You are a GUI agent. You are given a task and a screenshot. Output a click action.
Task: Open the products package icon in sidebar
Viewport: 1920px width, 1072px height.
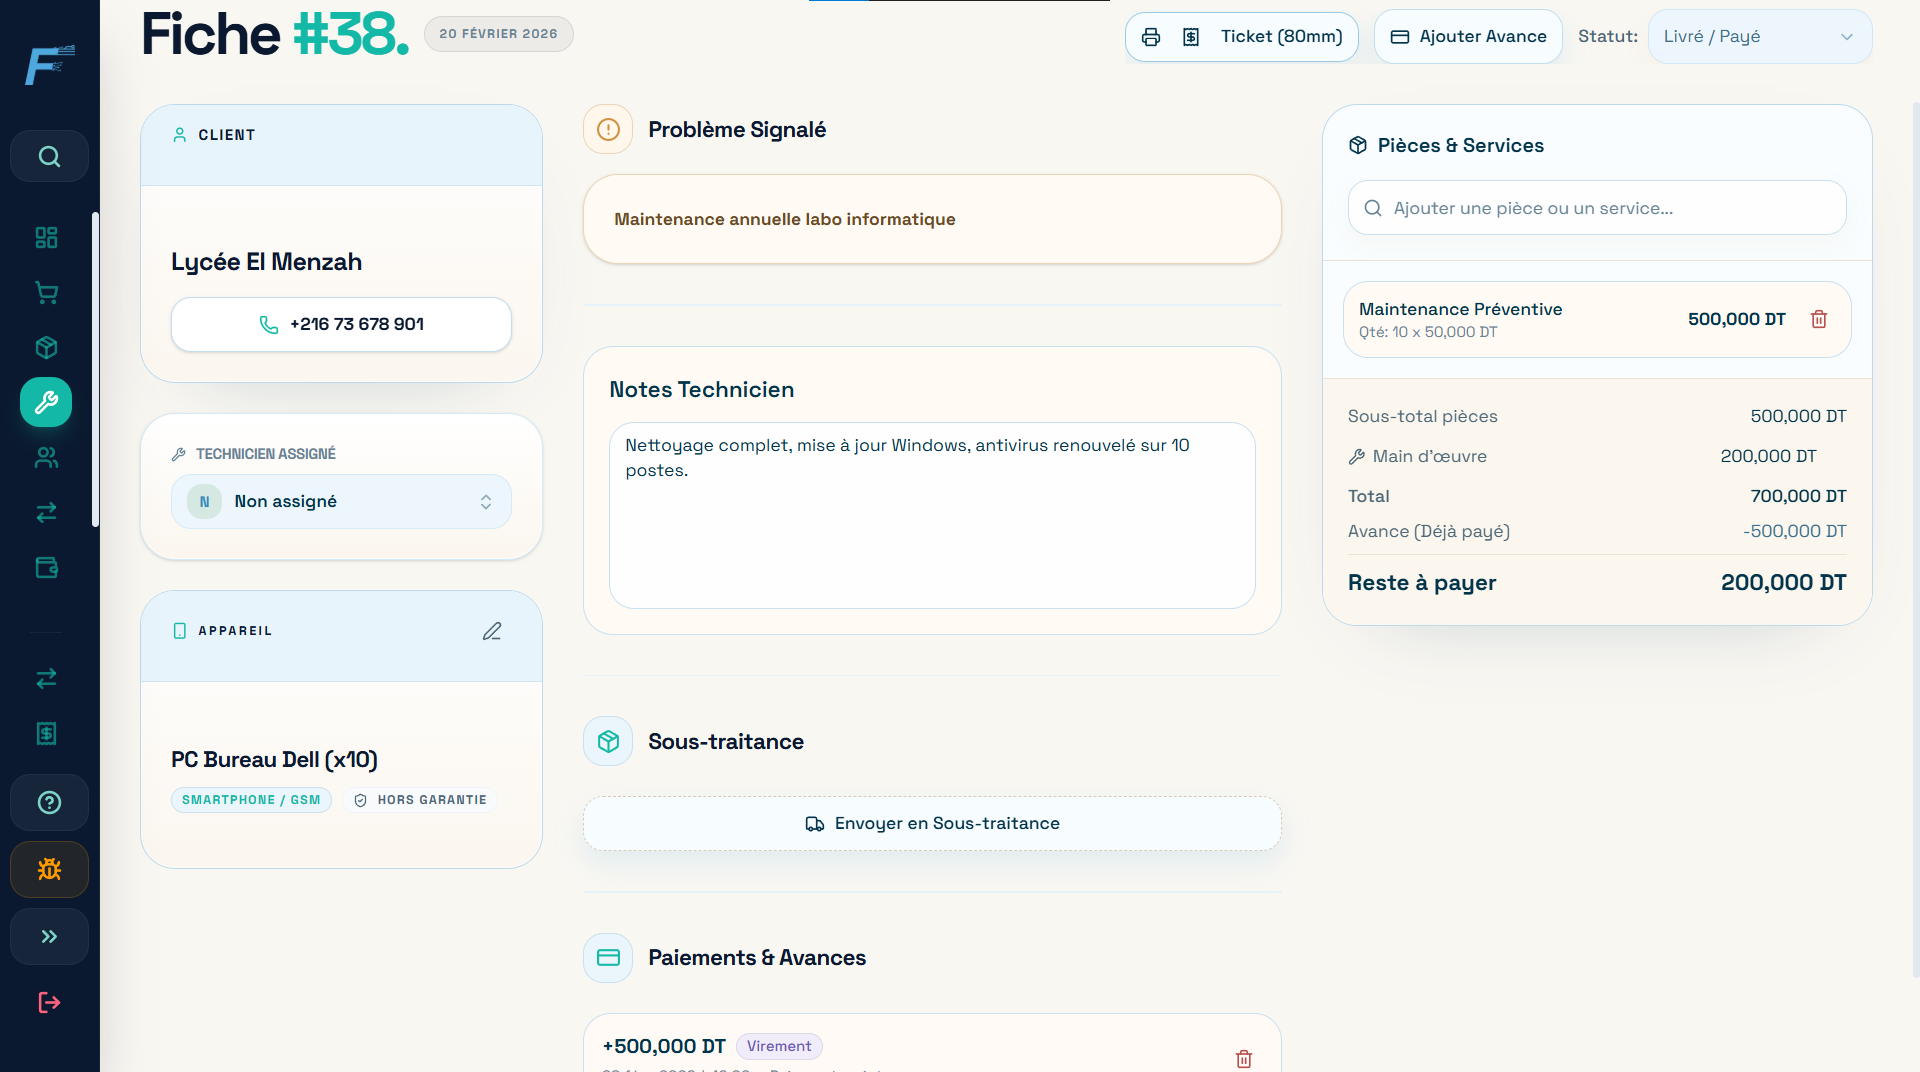(x=45, y=347)
